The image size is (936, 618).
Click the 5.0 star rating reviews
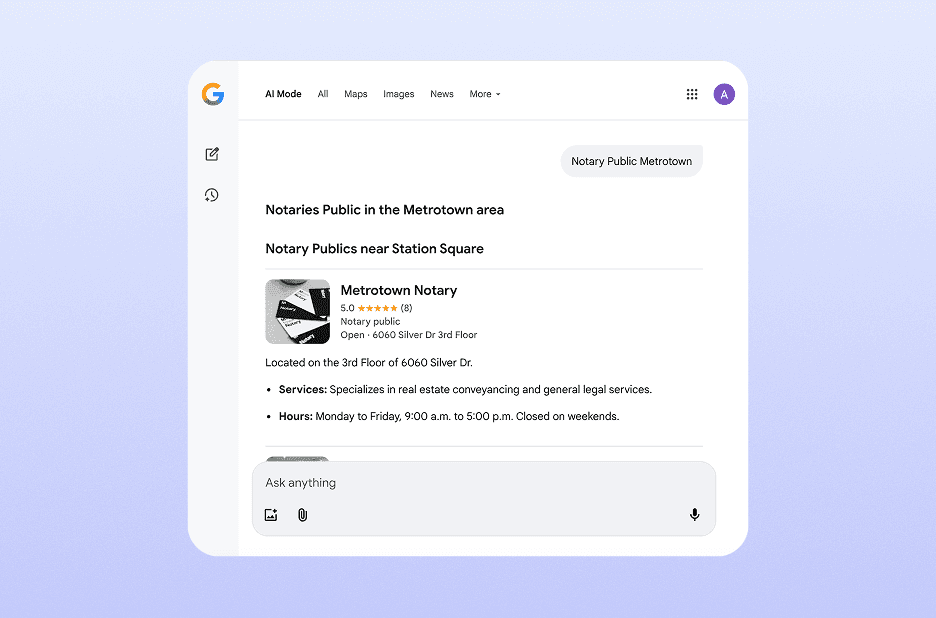[376, 308]
